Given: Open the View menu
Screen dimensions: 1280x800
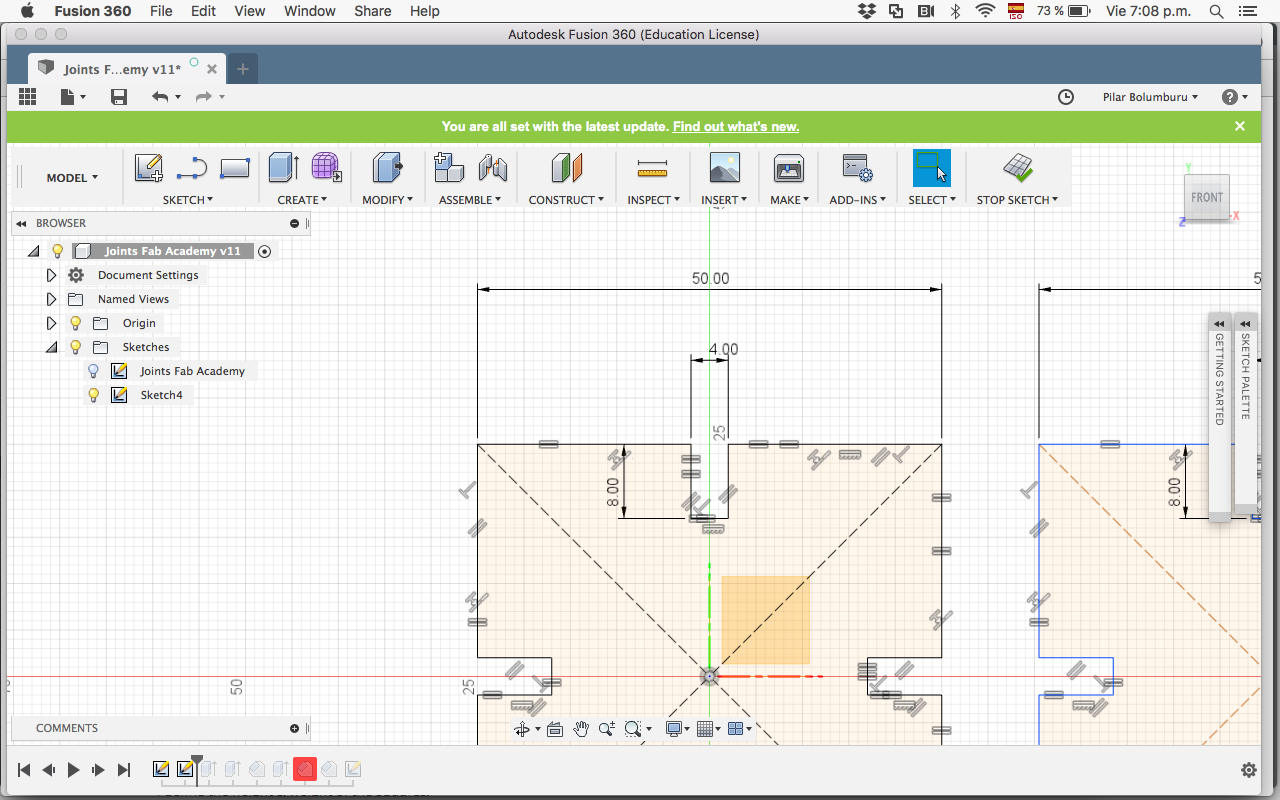Looking at the screenshot, I should click(250, 11).
